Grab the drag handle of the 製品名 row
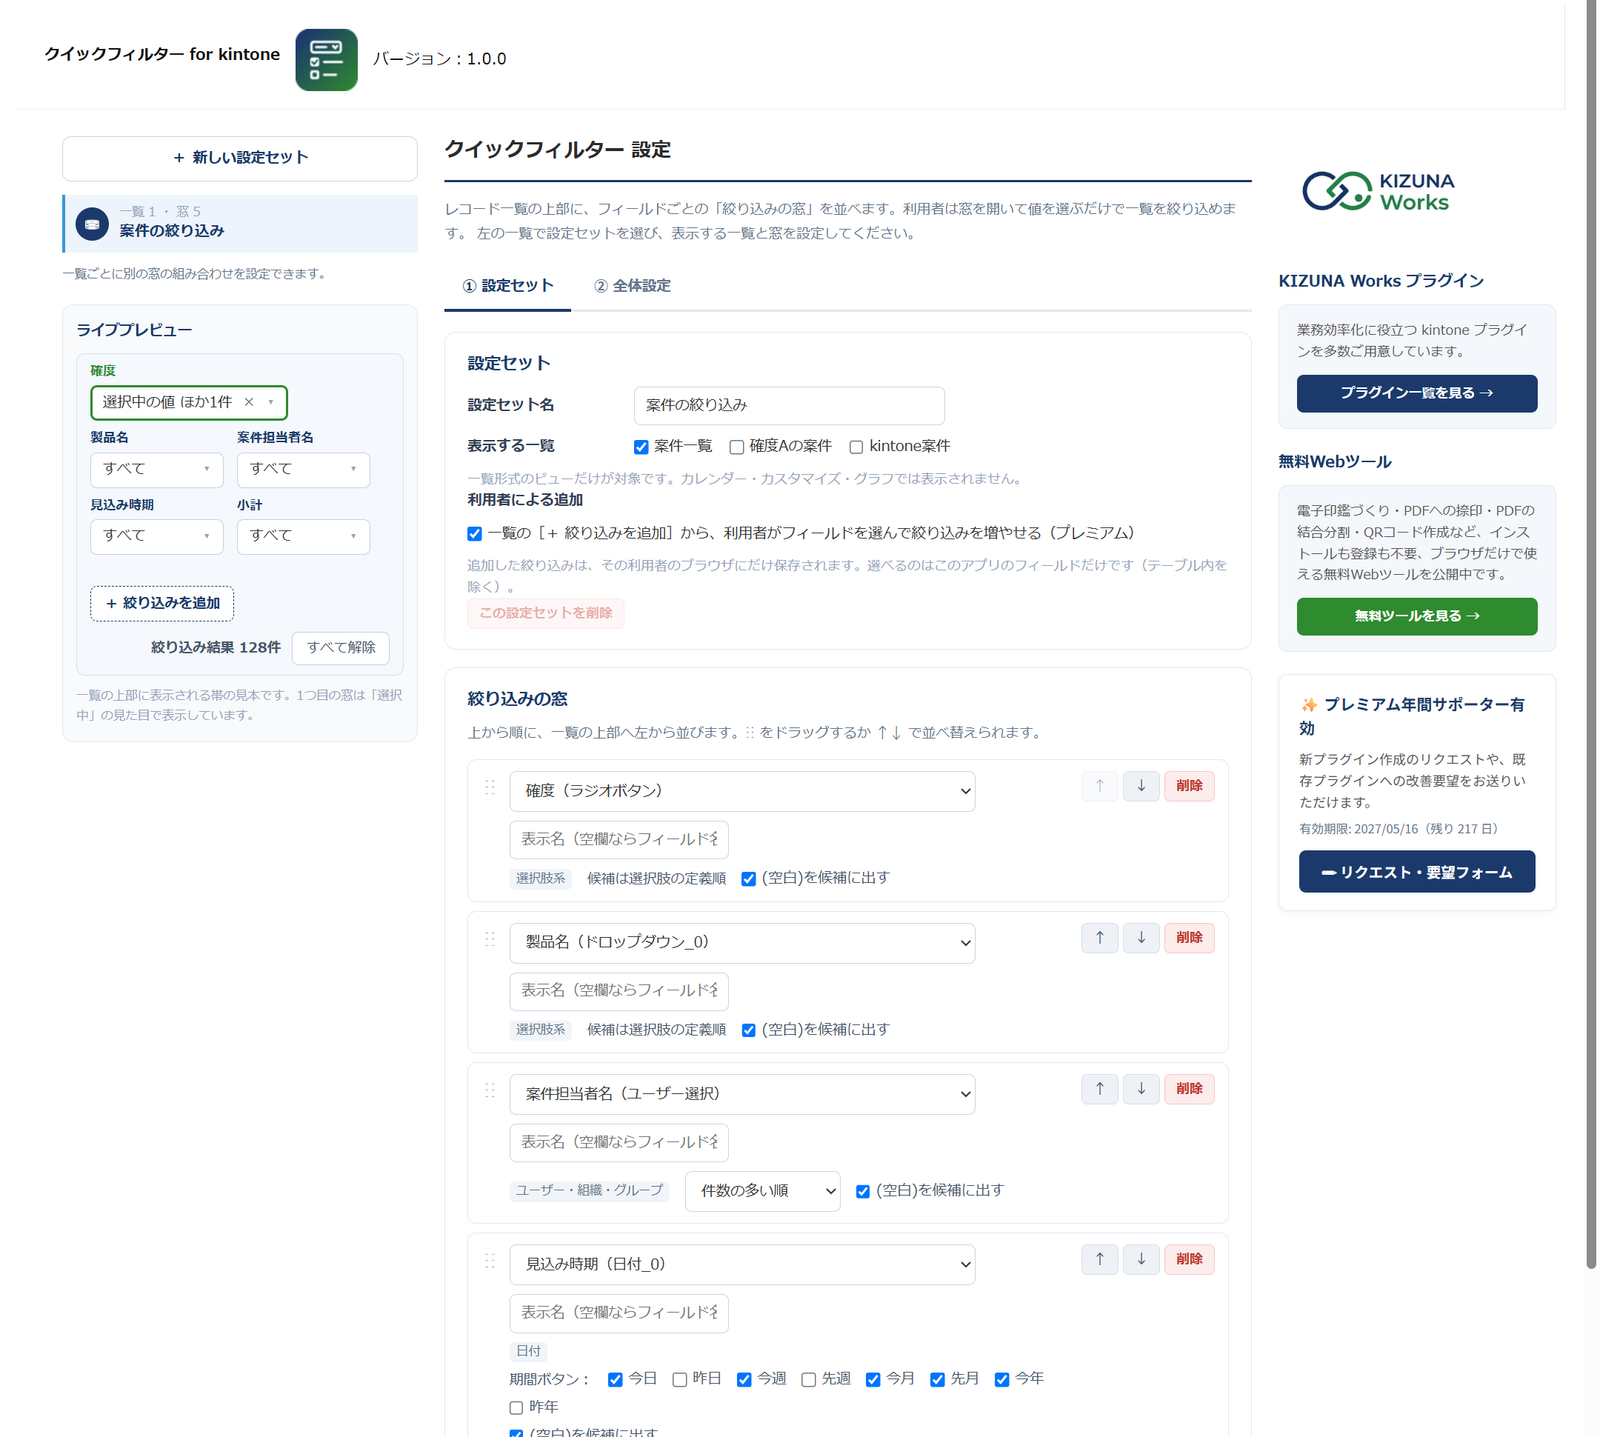The height and width of the screenshot is (1437, 1600). pyautogui.click(x=490, y=939)
